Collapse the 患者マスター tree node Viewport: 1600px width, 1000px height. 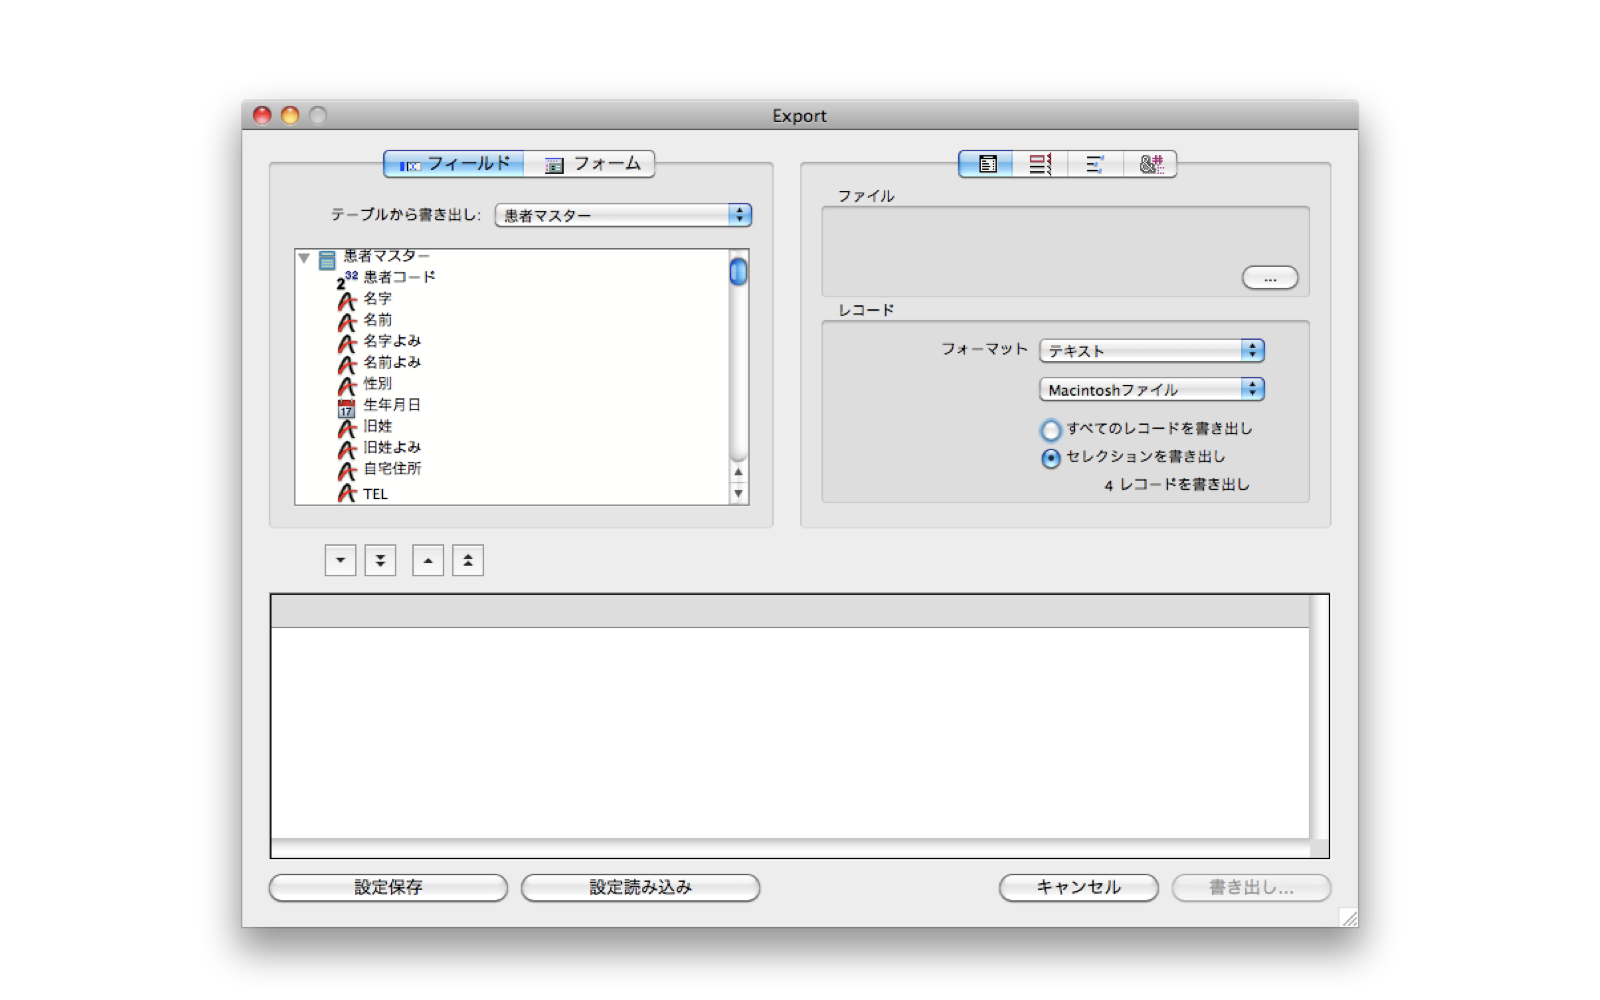[304, 258]
